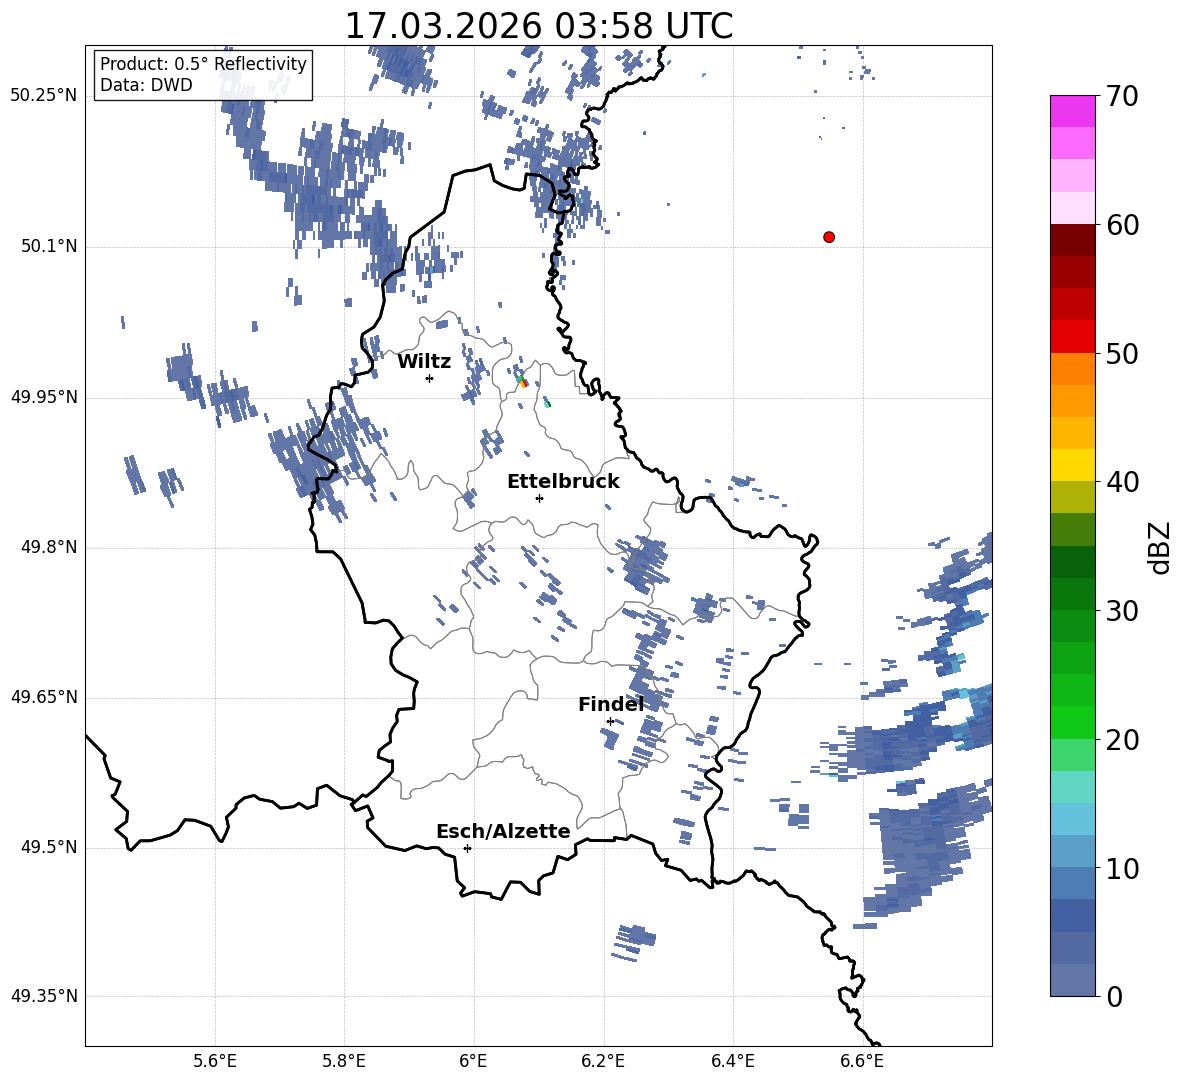This screenshot has height=1081, width=1184.
Task: Click the 49.35°N latitude label
Action: click(x=43, y=996)
